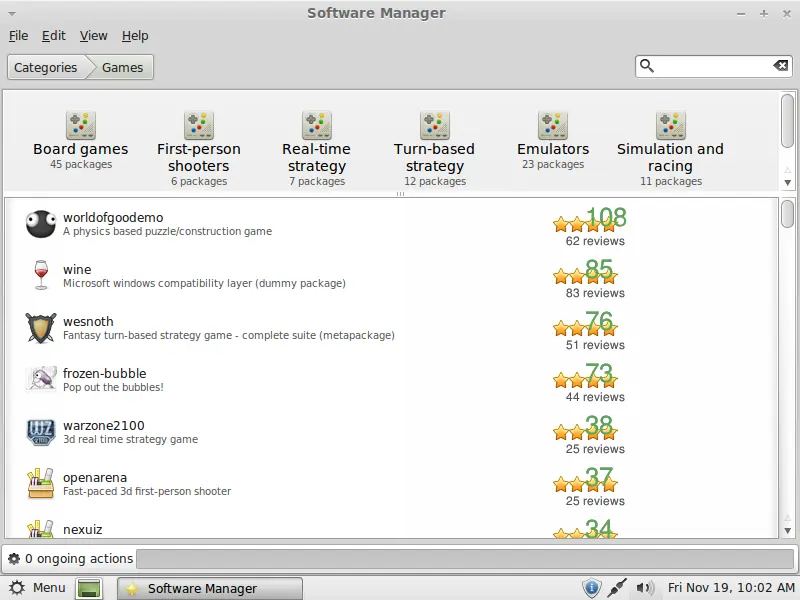Image resolution: width=800 pixels, height=600 pixels.
Task: Click inside the search input field
Action: [x=712, y=66]
